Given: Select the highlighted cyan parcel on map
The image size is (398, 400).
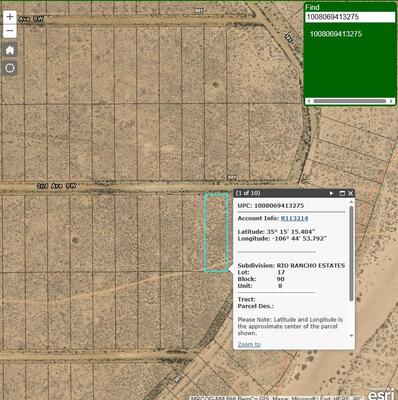Looking at the screenshot, I should tap(216, 232).
